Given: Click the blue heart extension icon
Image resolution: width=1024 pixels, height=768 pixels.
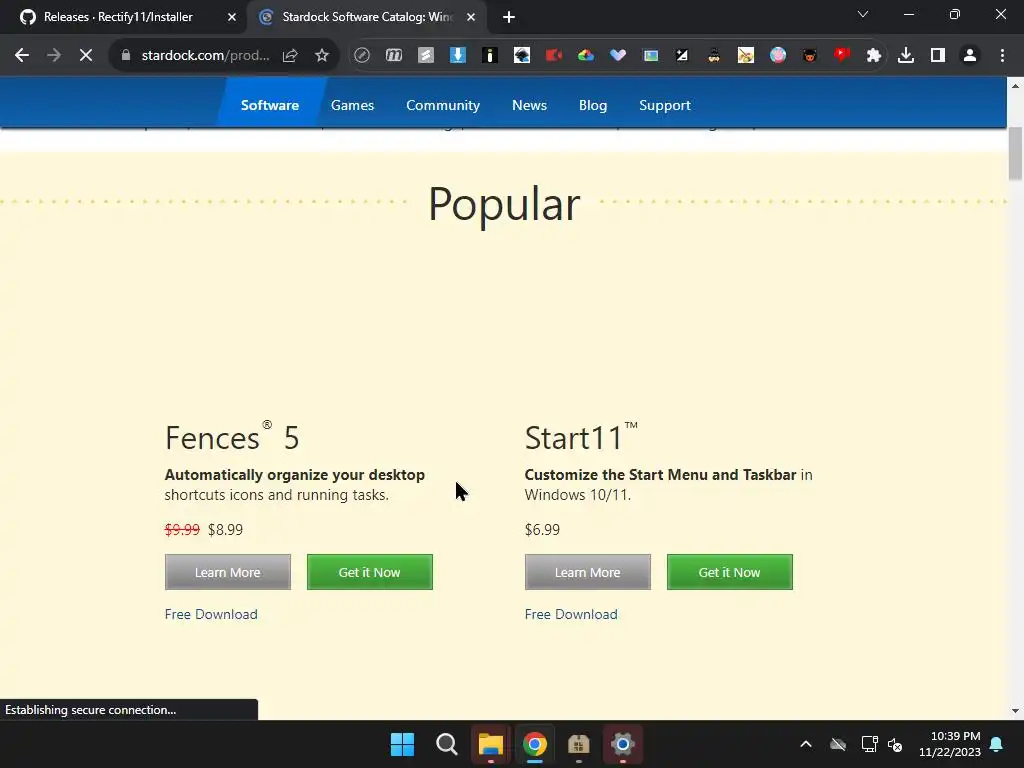Looking at the screenshot, I should click(618, 56).
